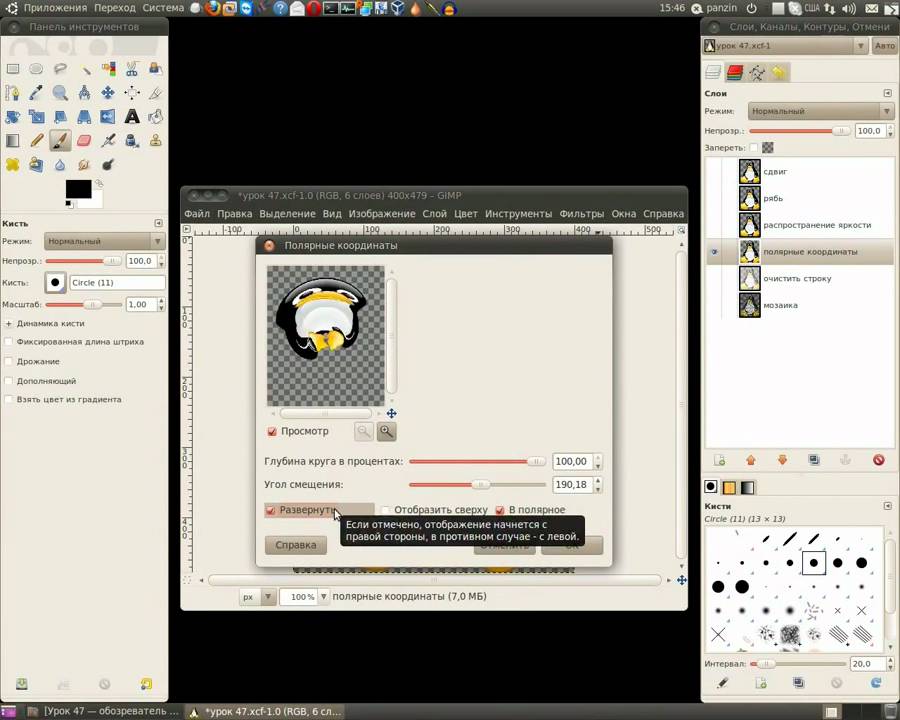
Task: Open the урок 47.xcf-1 image selector
Action: pyautogui.click(x=785, y=46)
